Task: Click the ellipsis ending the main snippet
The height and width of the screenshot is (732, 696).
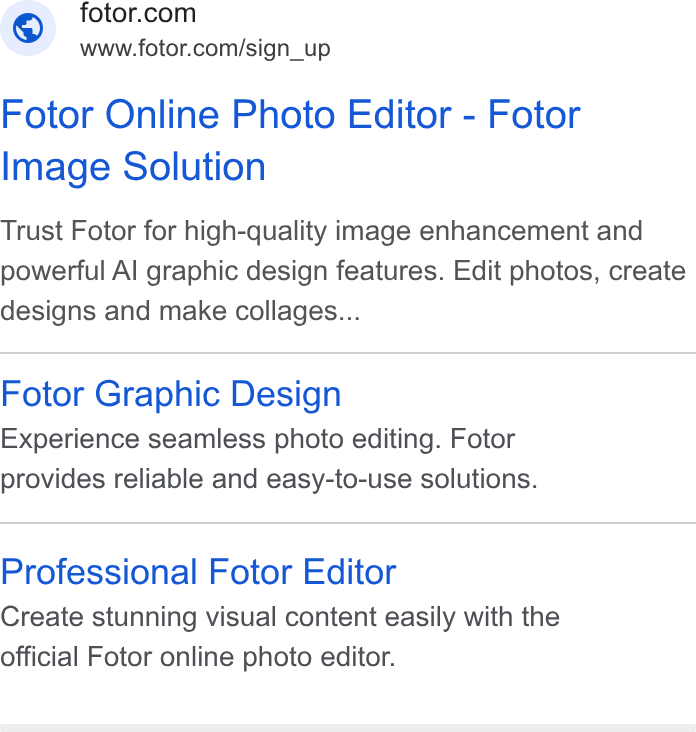Action: pyautogui.click(x=350, y=318)
